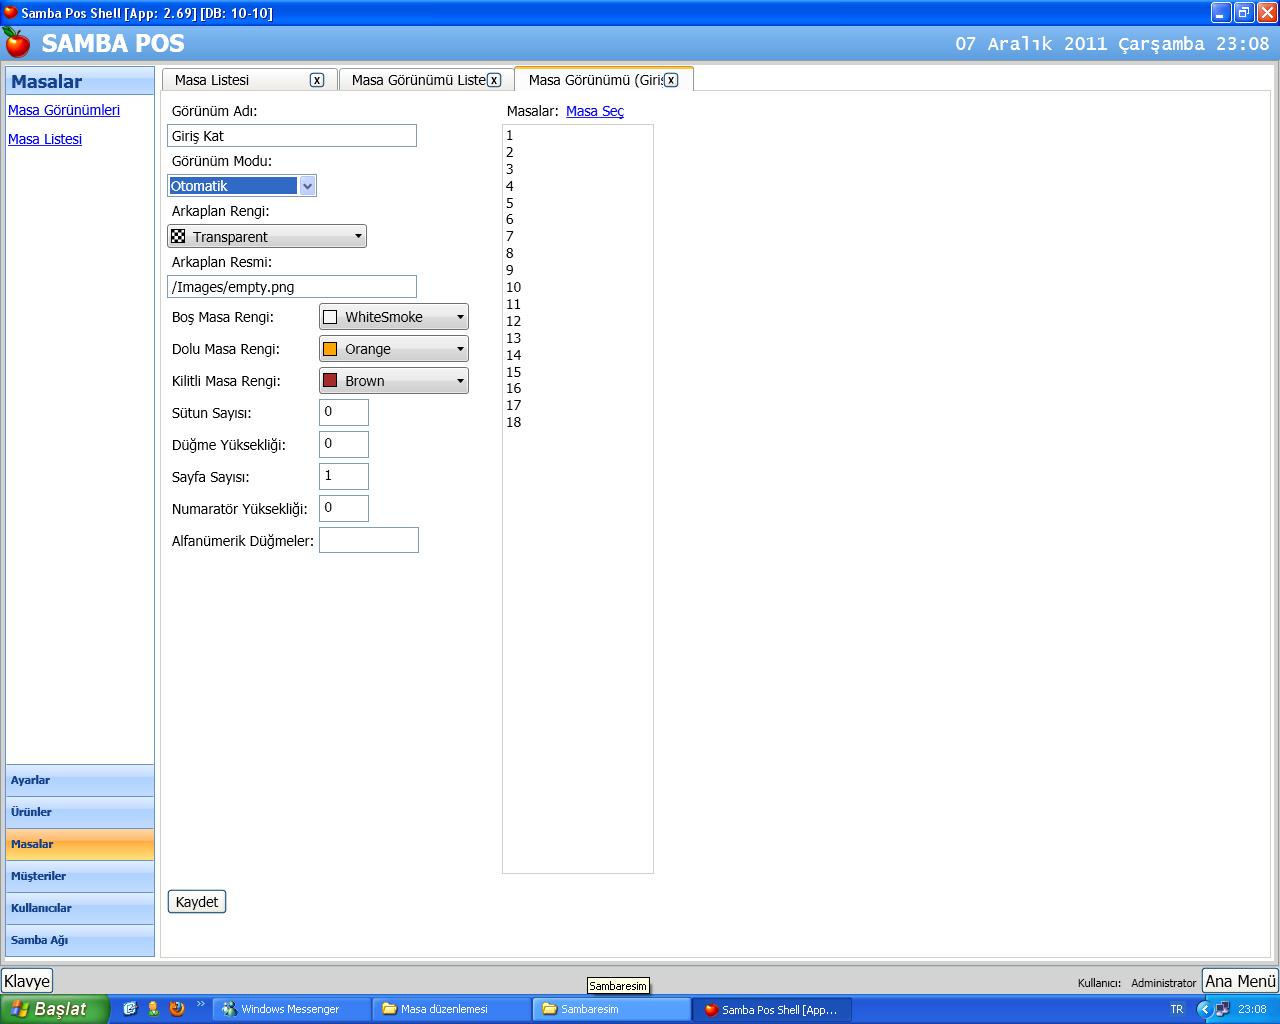Open Windows Messenger taskbar item

pos(290,1009)
